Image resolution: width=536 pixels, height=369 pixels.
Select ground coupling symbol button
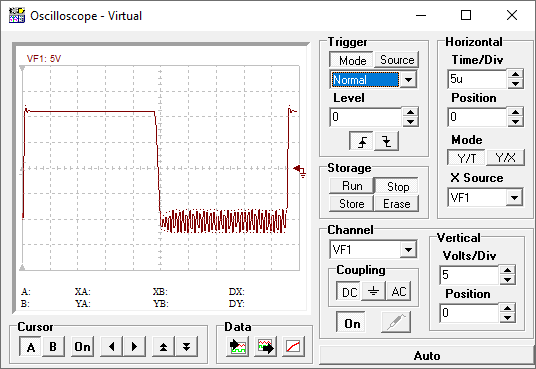373,291
